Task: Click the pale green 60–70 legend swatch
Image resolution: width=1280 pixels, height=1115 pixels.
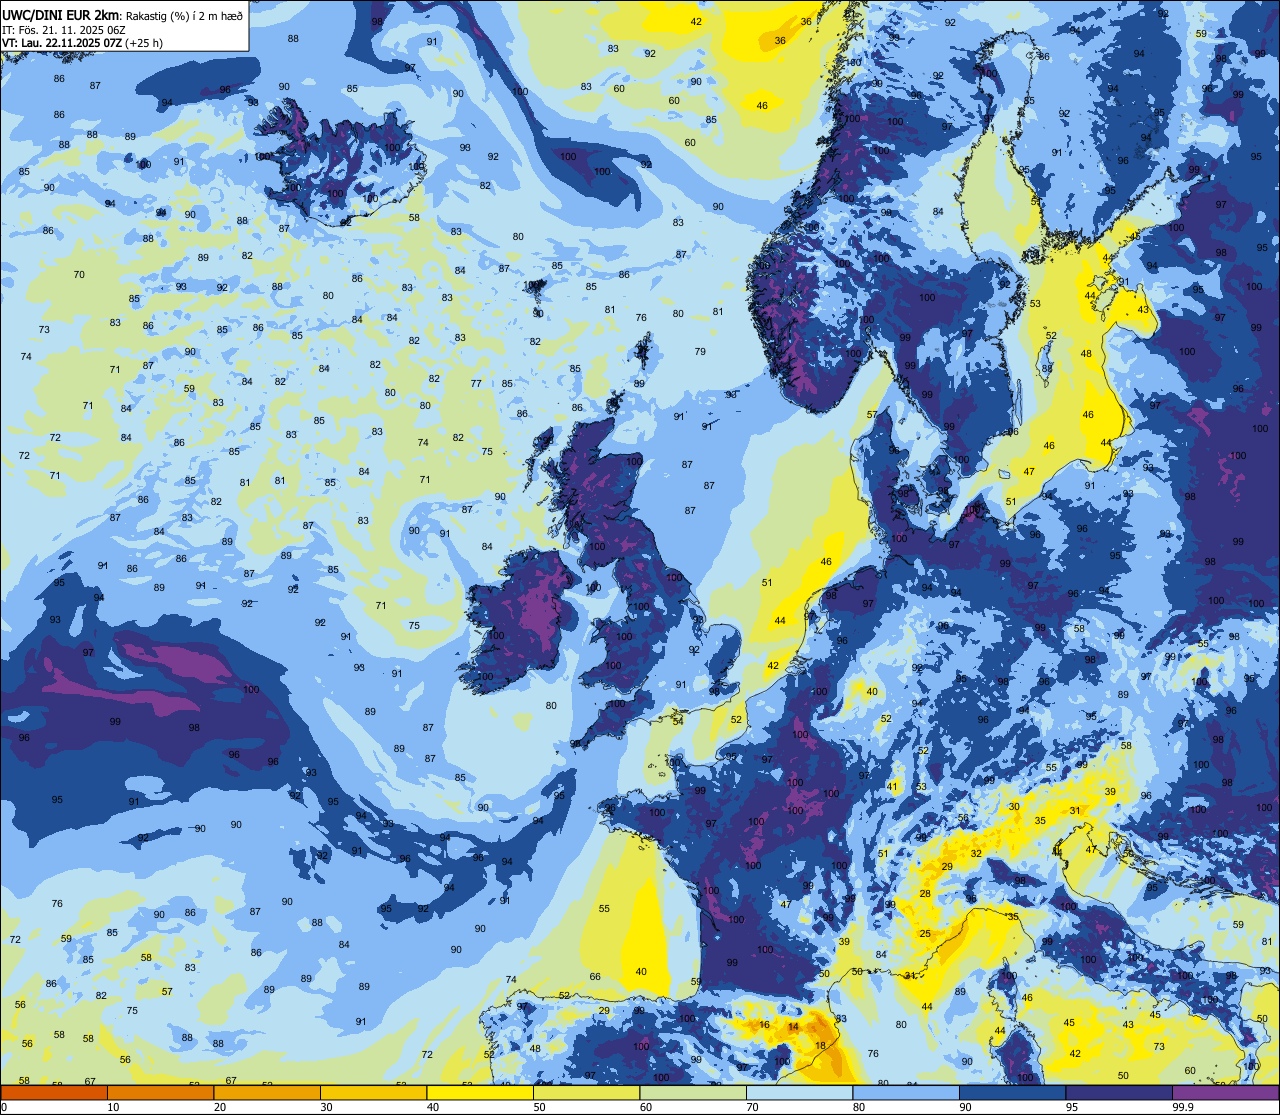Action: coord(693,1092)
